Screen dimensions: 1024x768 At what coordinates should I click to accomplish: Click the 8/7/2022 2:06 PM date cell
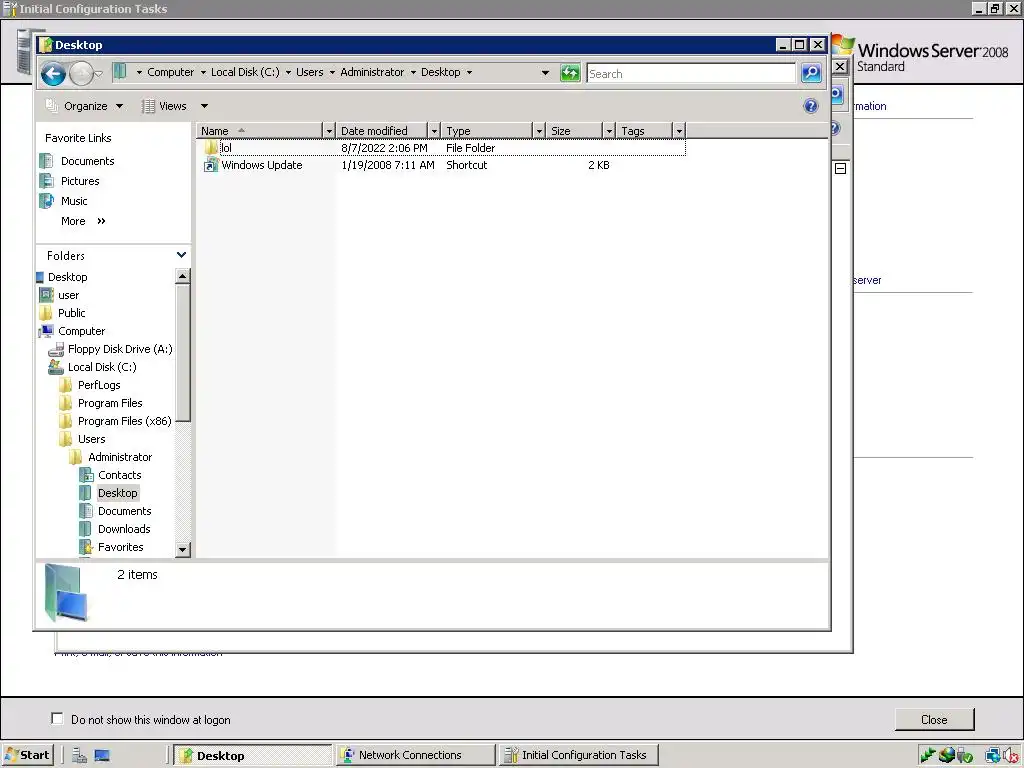(x=384, y=148)
